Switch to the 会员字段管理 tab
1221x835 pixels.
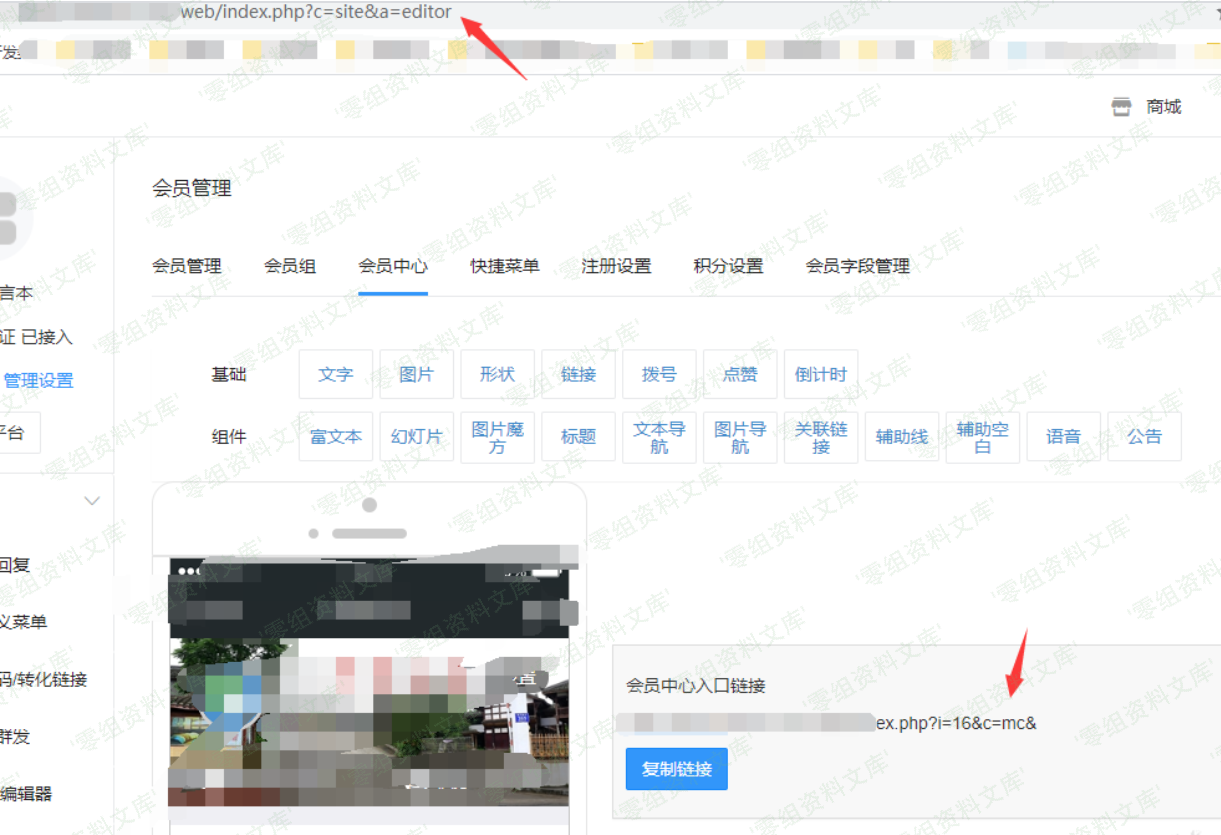click(x=858, y=266)
